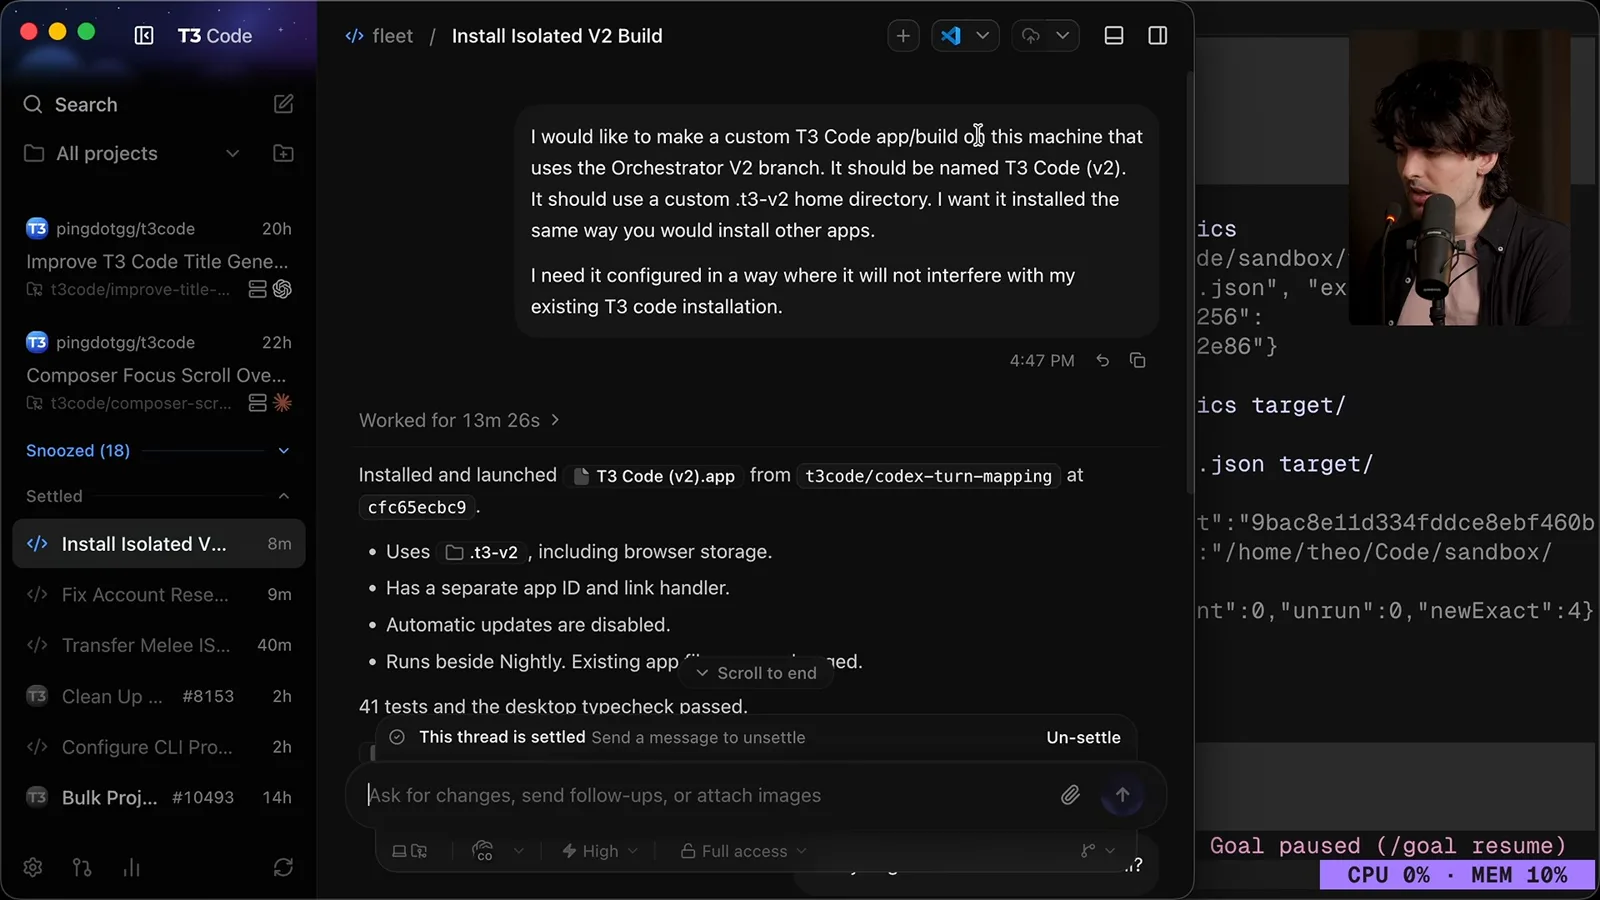The height and width of the screenshot is (900, 1600).
Task: Open in VS Code icon button
Action: pyautogui.click(x=950, y=36)
